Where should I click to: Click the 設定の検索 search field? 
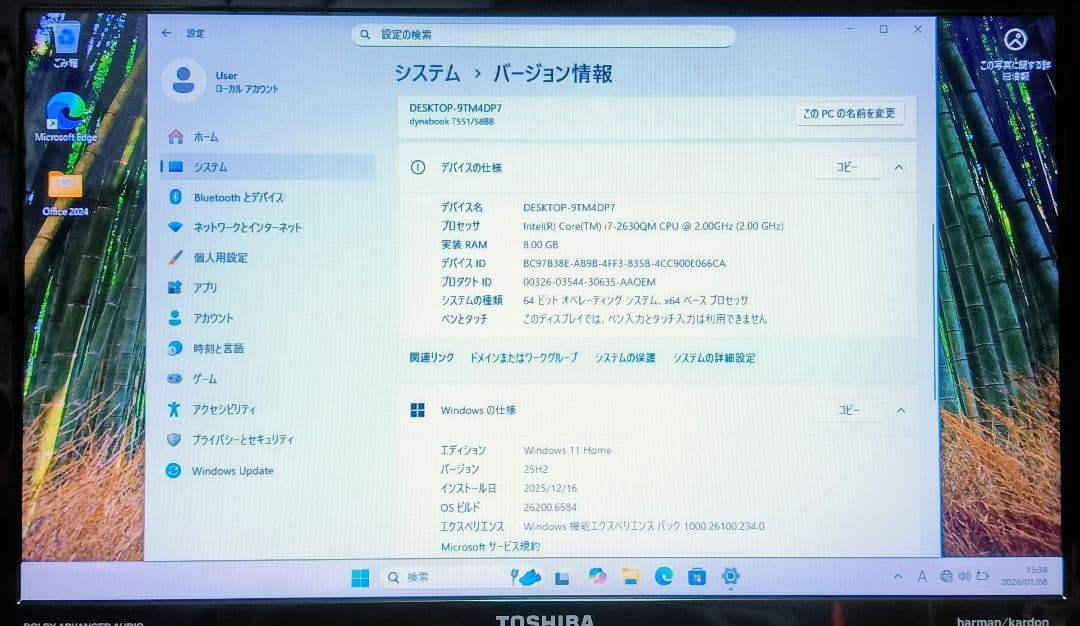(x=543, y=33)
